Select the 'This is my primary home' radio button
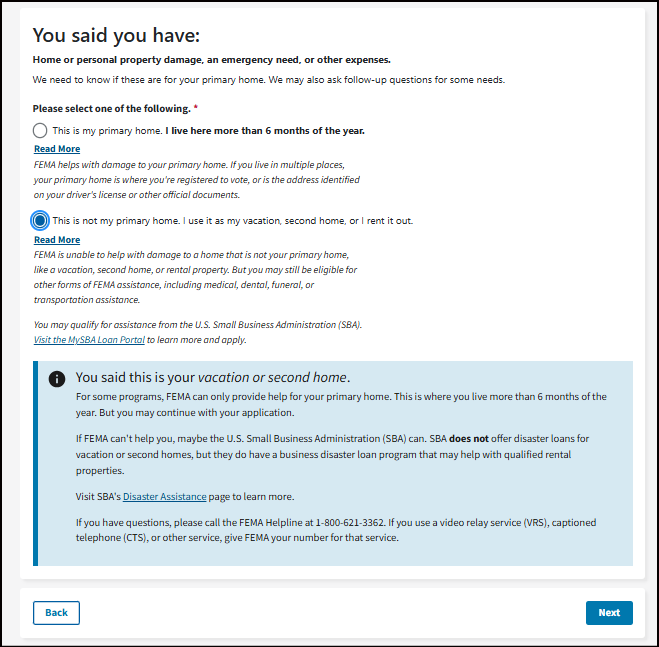Image resolution: width=659 pixels, height=647 pixels. [x=40, y=131]
